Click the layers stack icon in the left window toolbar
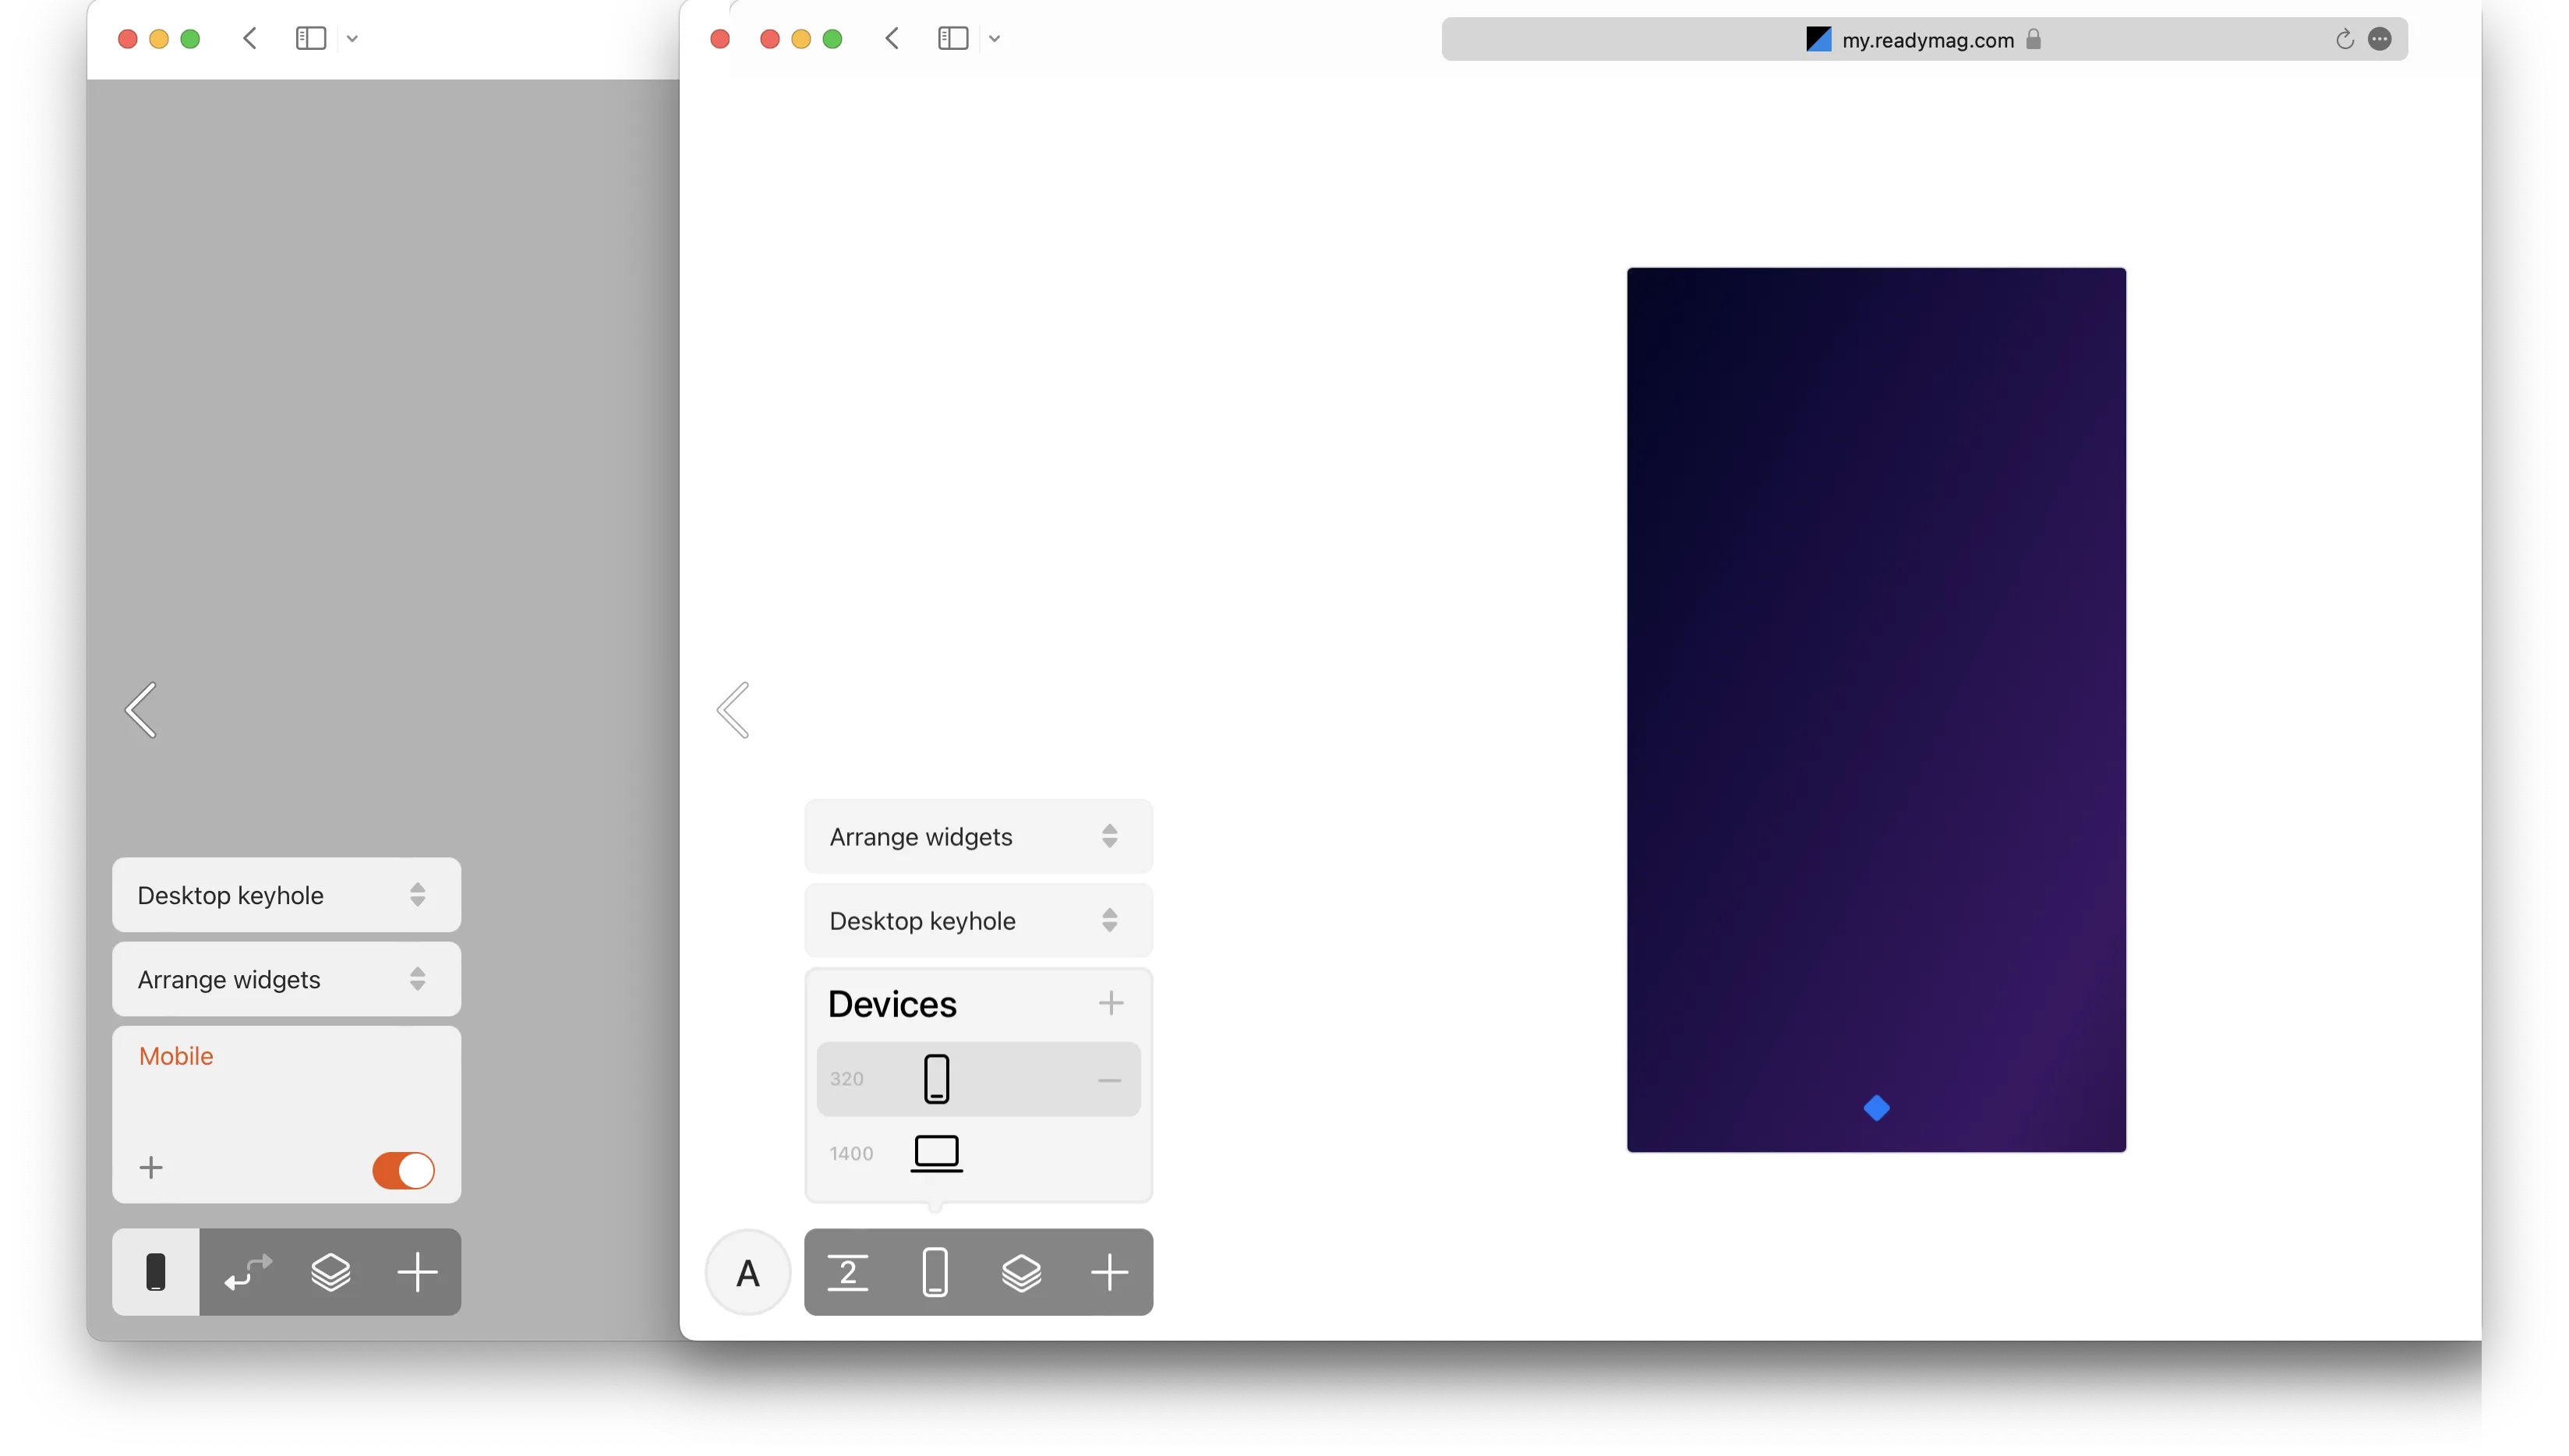The image size is (2569, 1456). click(x=331, y=1272)
